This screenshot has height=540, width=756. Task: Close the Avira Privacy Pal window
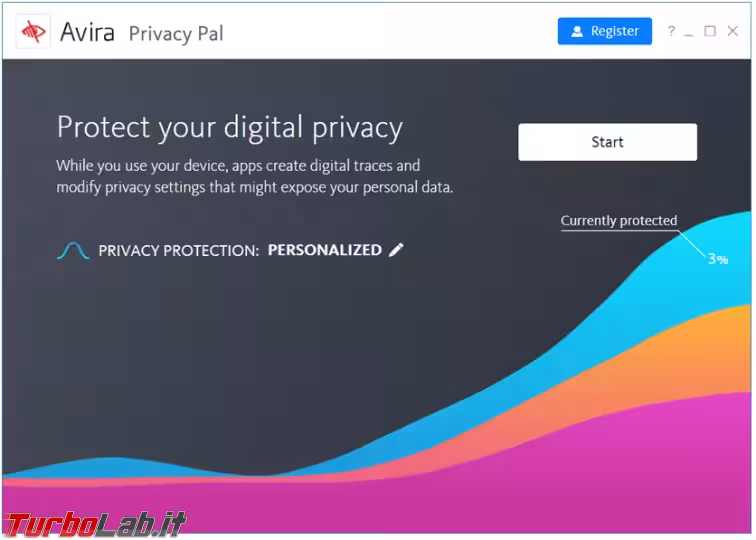(732, 31)
